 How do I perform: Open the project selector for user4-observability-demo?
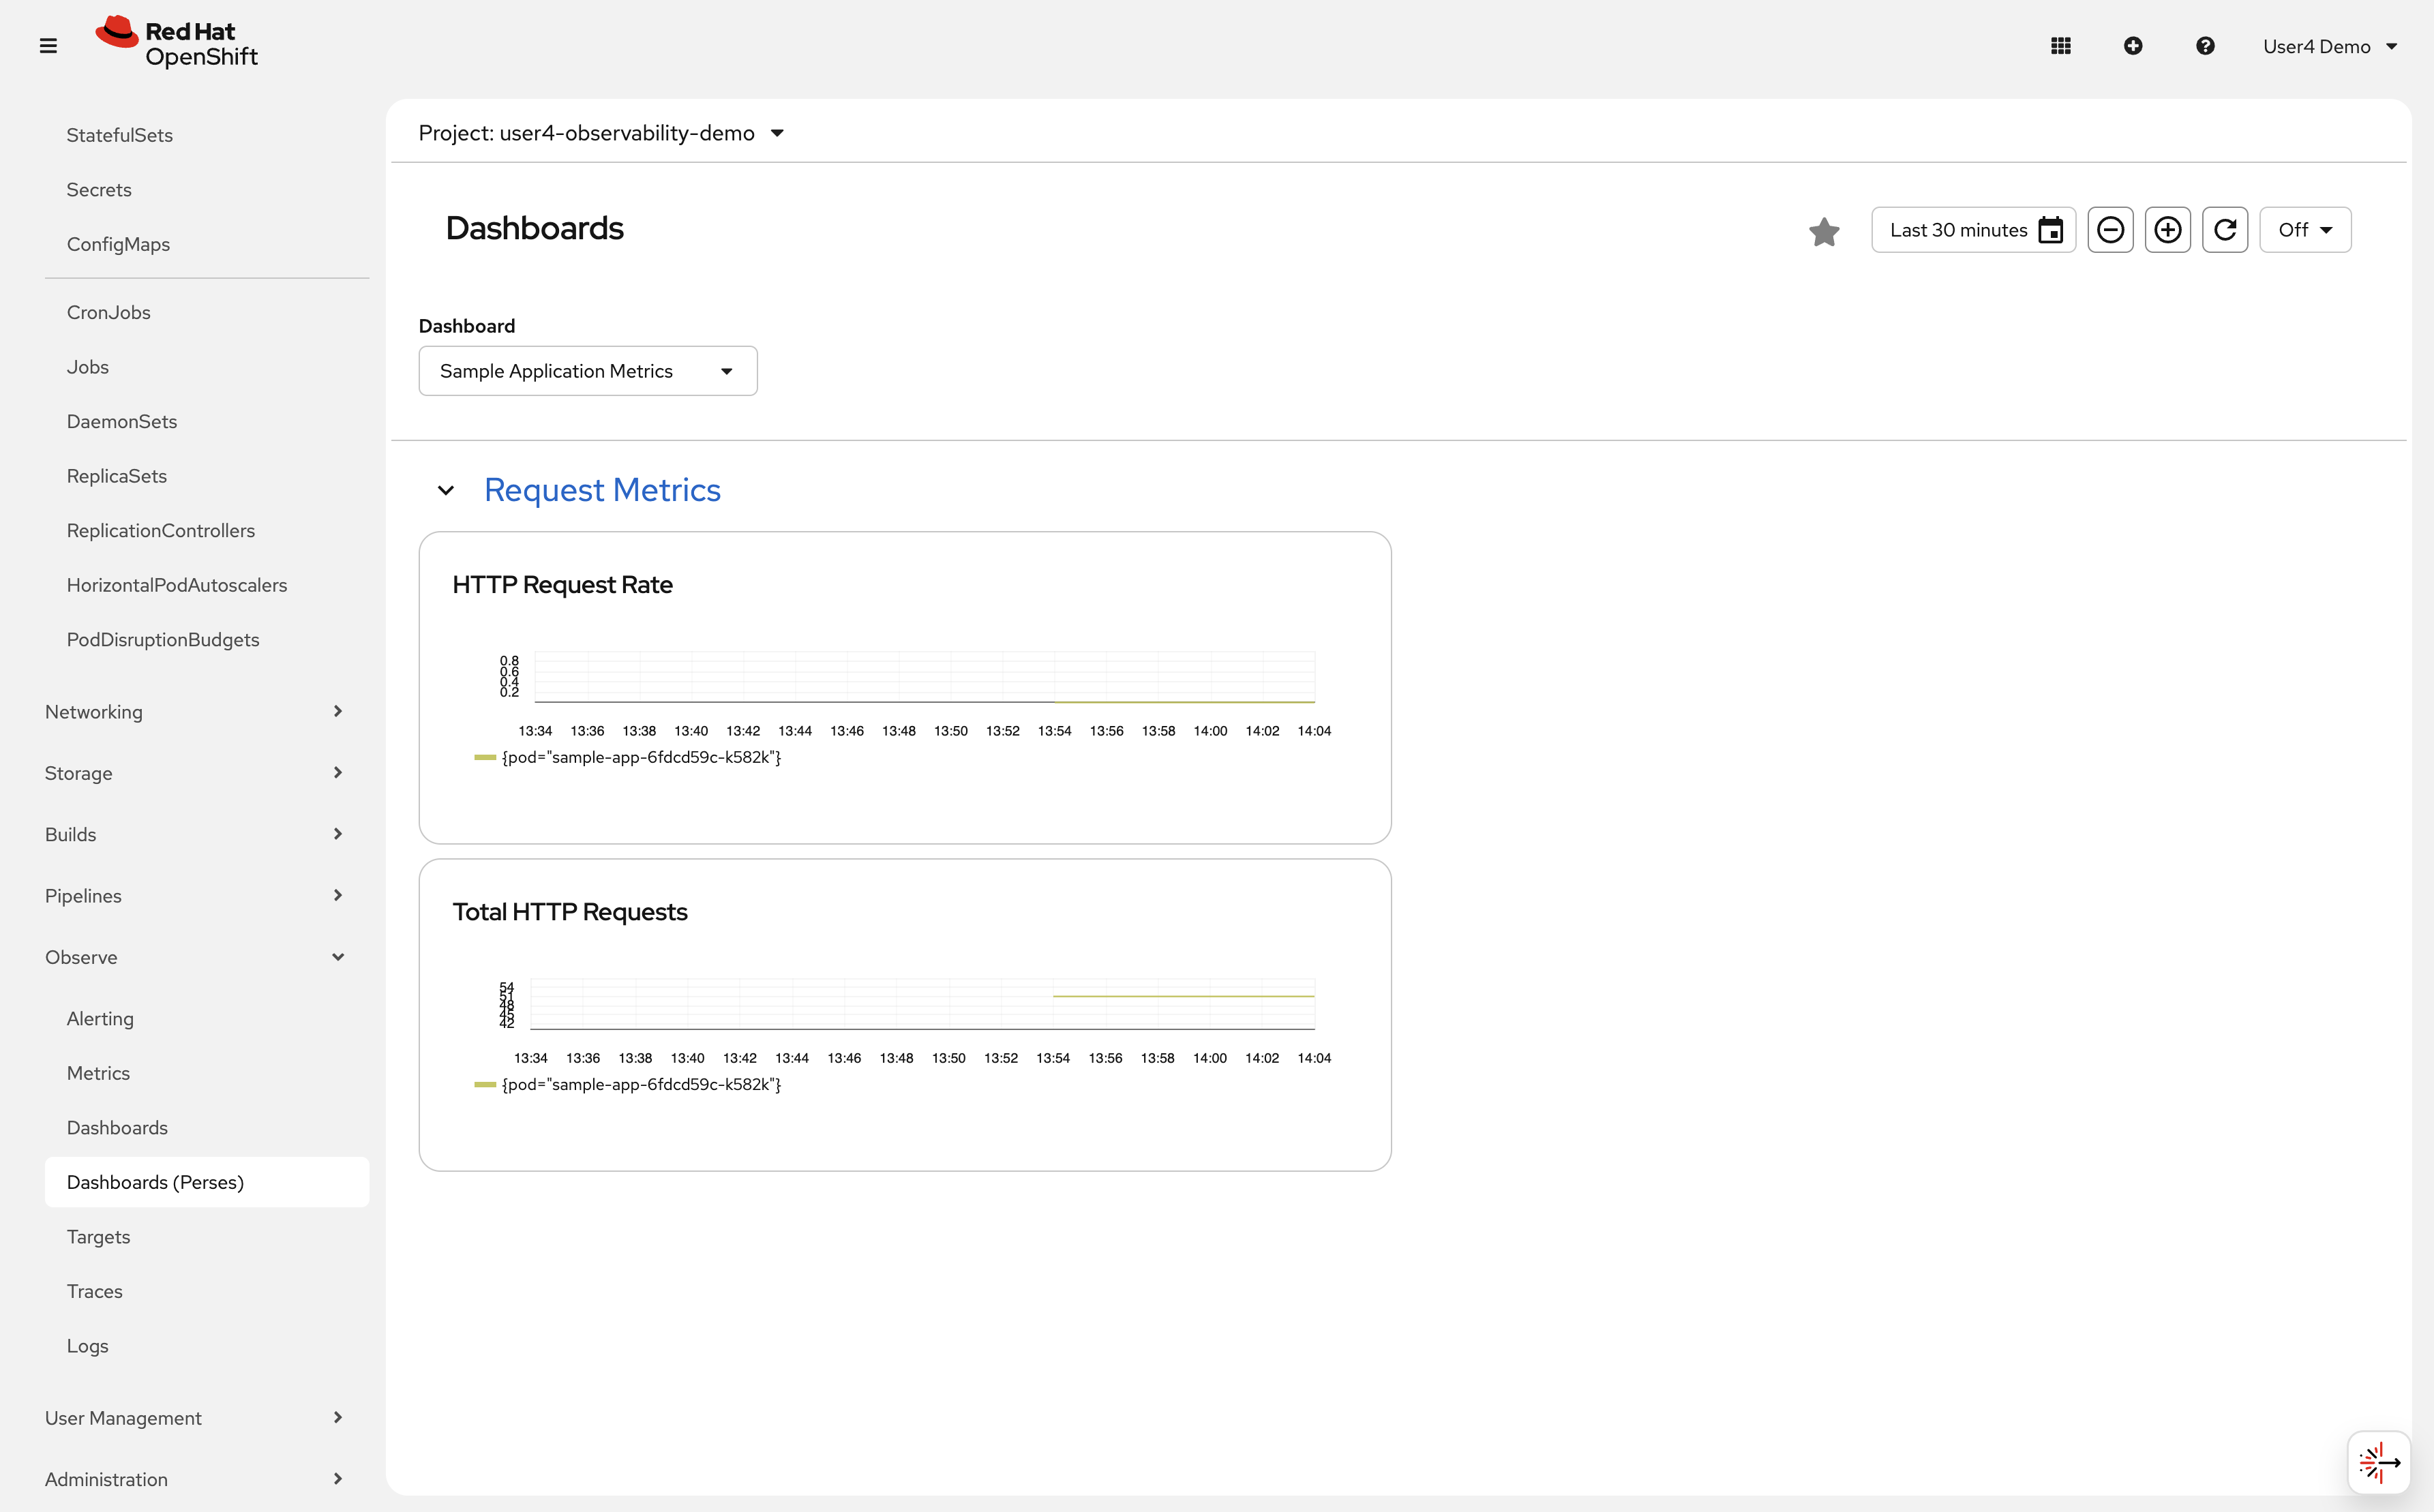(x=601, y=132)
